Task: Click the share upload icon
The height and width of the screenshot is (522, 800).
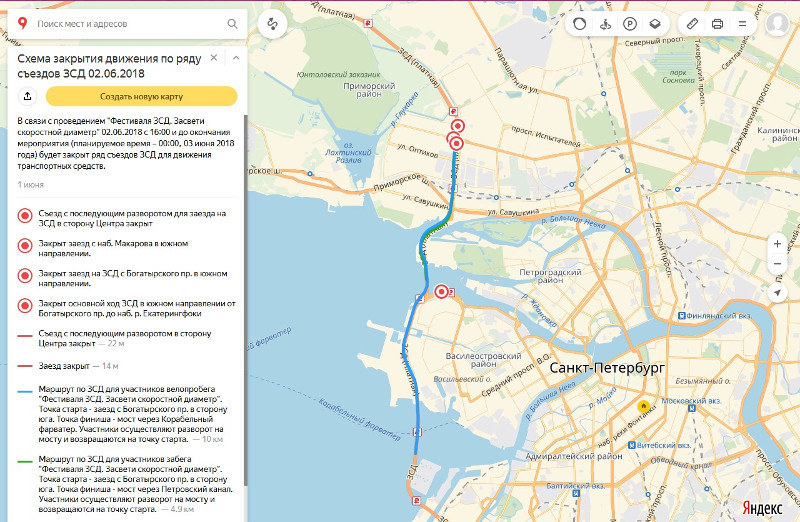Action: click(28, 96)
